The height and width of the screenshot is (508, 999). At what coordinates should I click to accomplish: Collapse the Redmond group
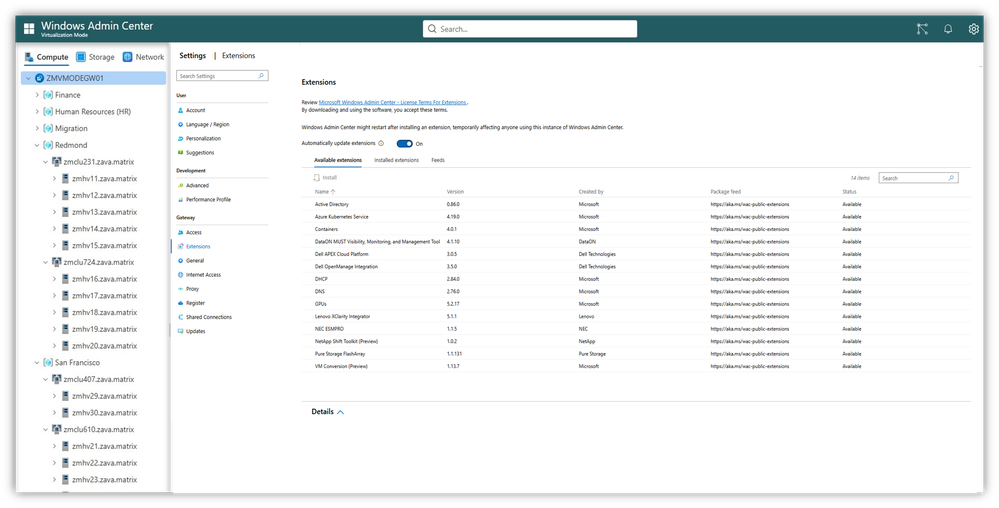click(37, 145)
